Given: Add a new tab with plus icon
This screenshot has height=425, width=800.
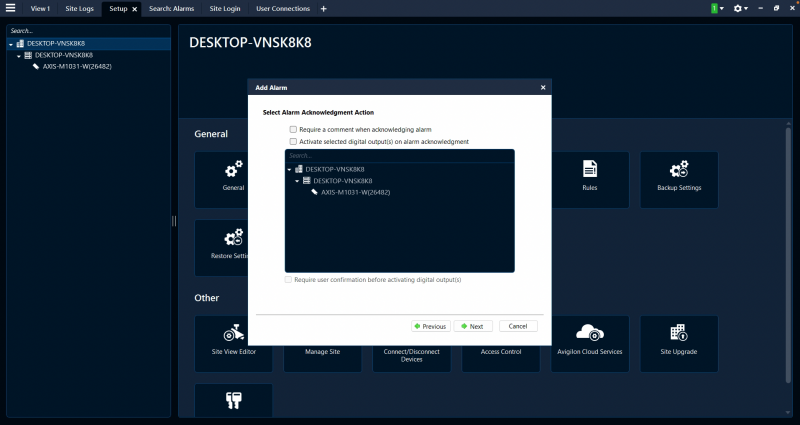Looking at the screenshot, I should [x=323, y=9].
